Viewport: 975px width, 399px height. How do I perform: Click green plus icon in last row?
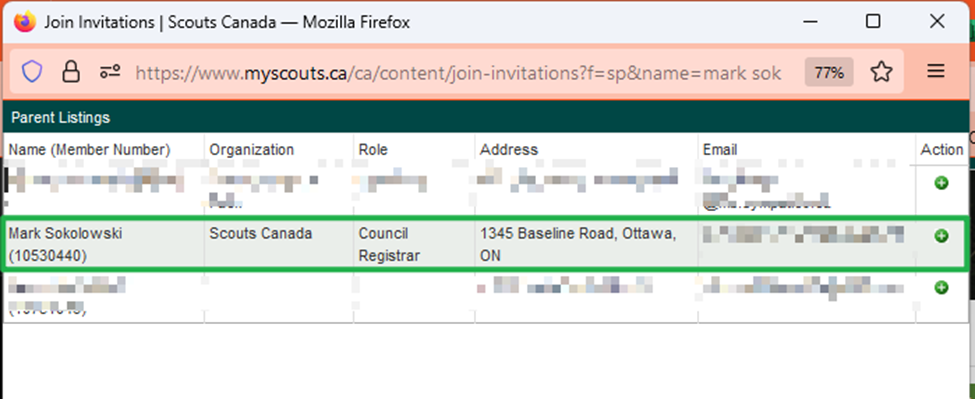[941, 287]
